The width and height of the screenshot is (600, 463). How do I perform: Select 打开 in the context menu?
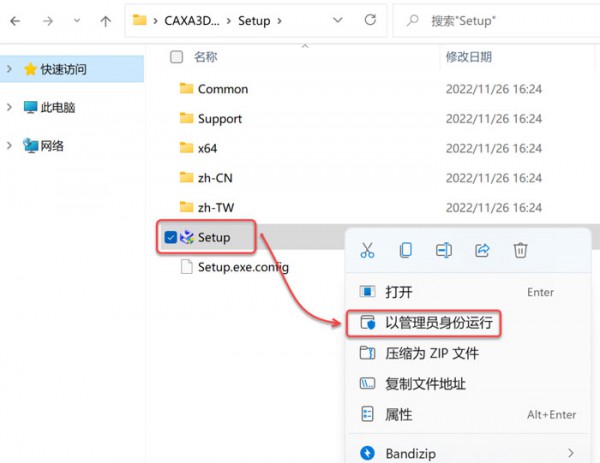click(468, 292)
